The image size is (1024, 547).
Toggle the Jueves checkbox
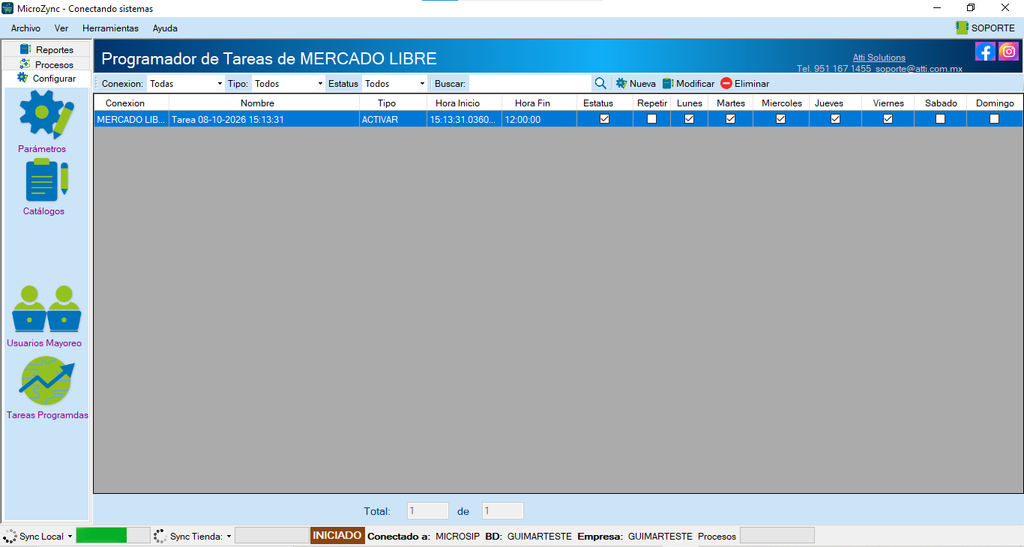coord(835,119)
